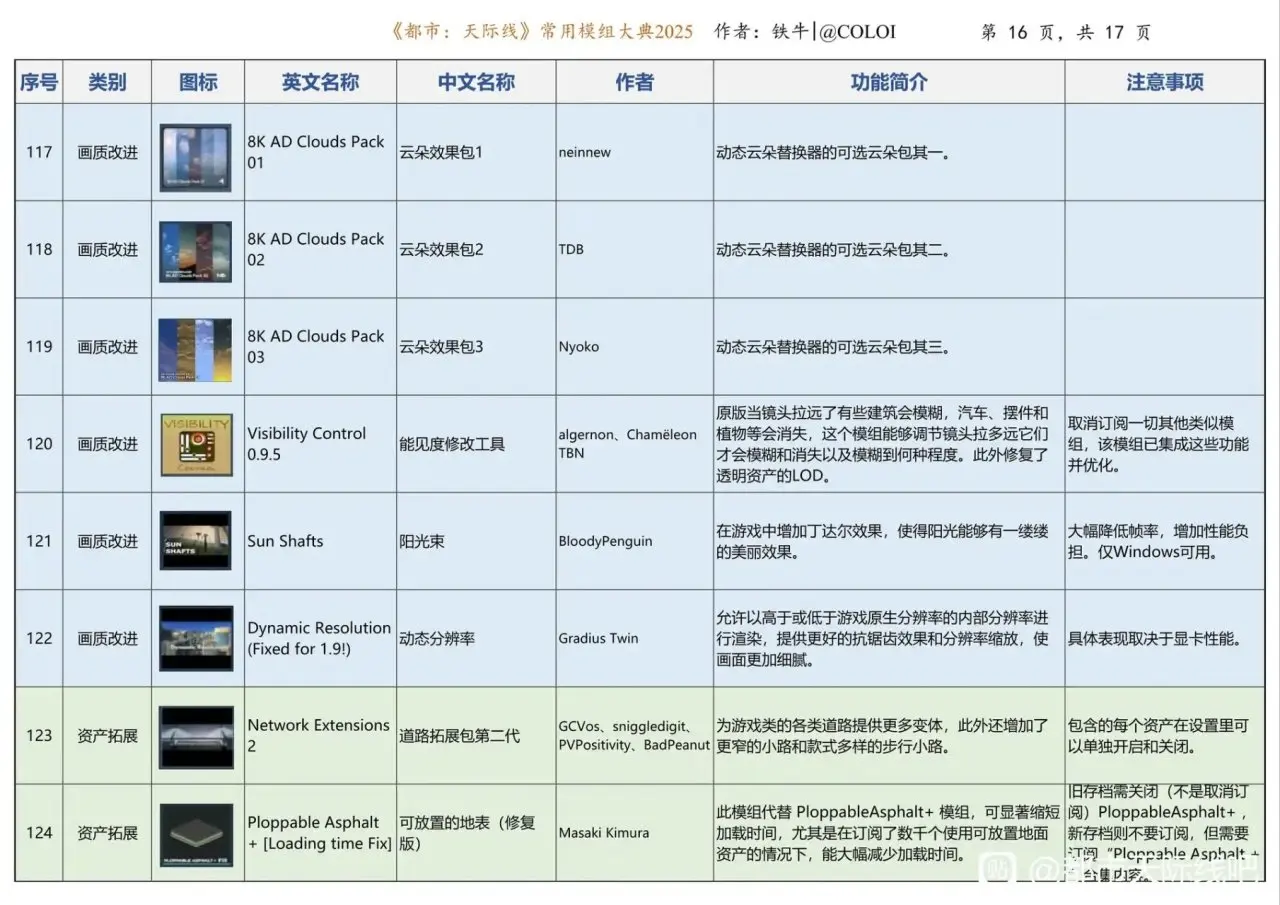The width and height of the screenshot is (1280, 905).
Task: Open the Sun Shafts mod thumbnail
Action: 196,541
